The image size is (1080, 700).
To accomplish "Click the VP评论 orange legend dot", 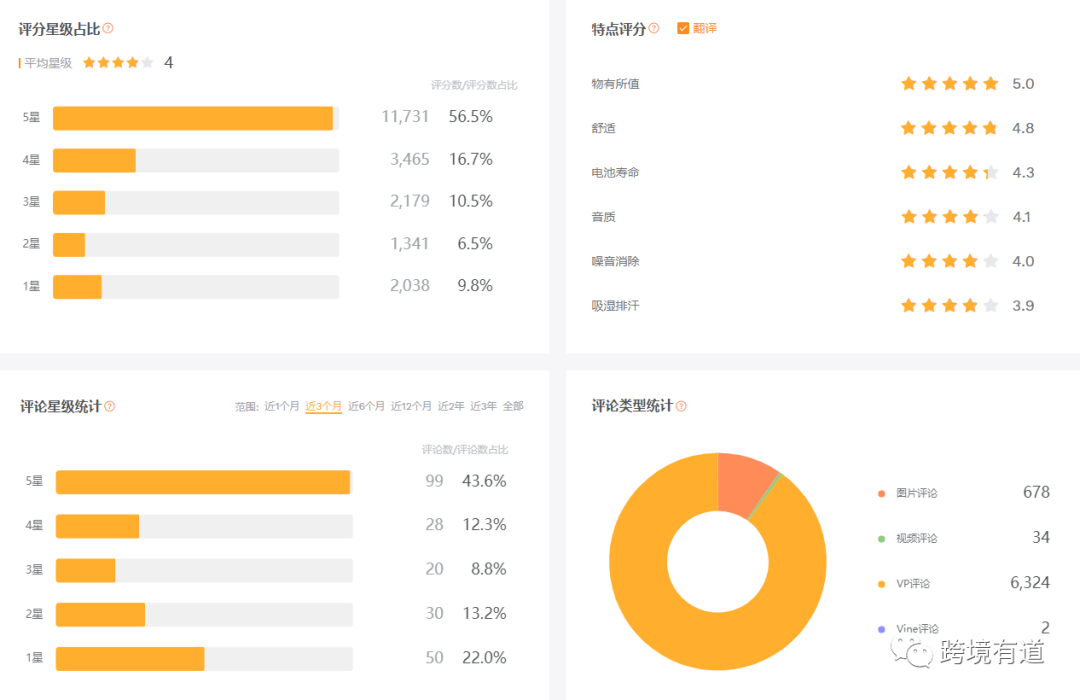I will click(x=881, y=583).
